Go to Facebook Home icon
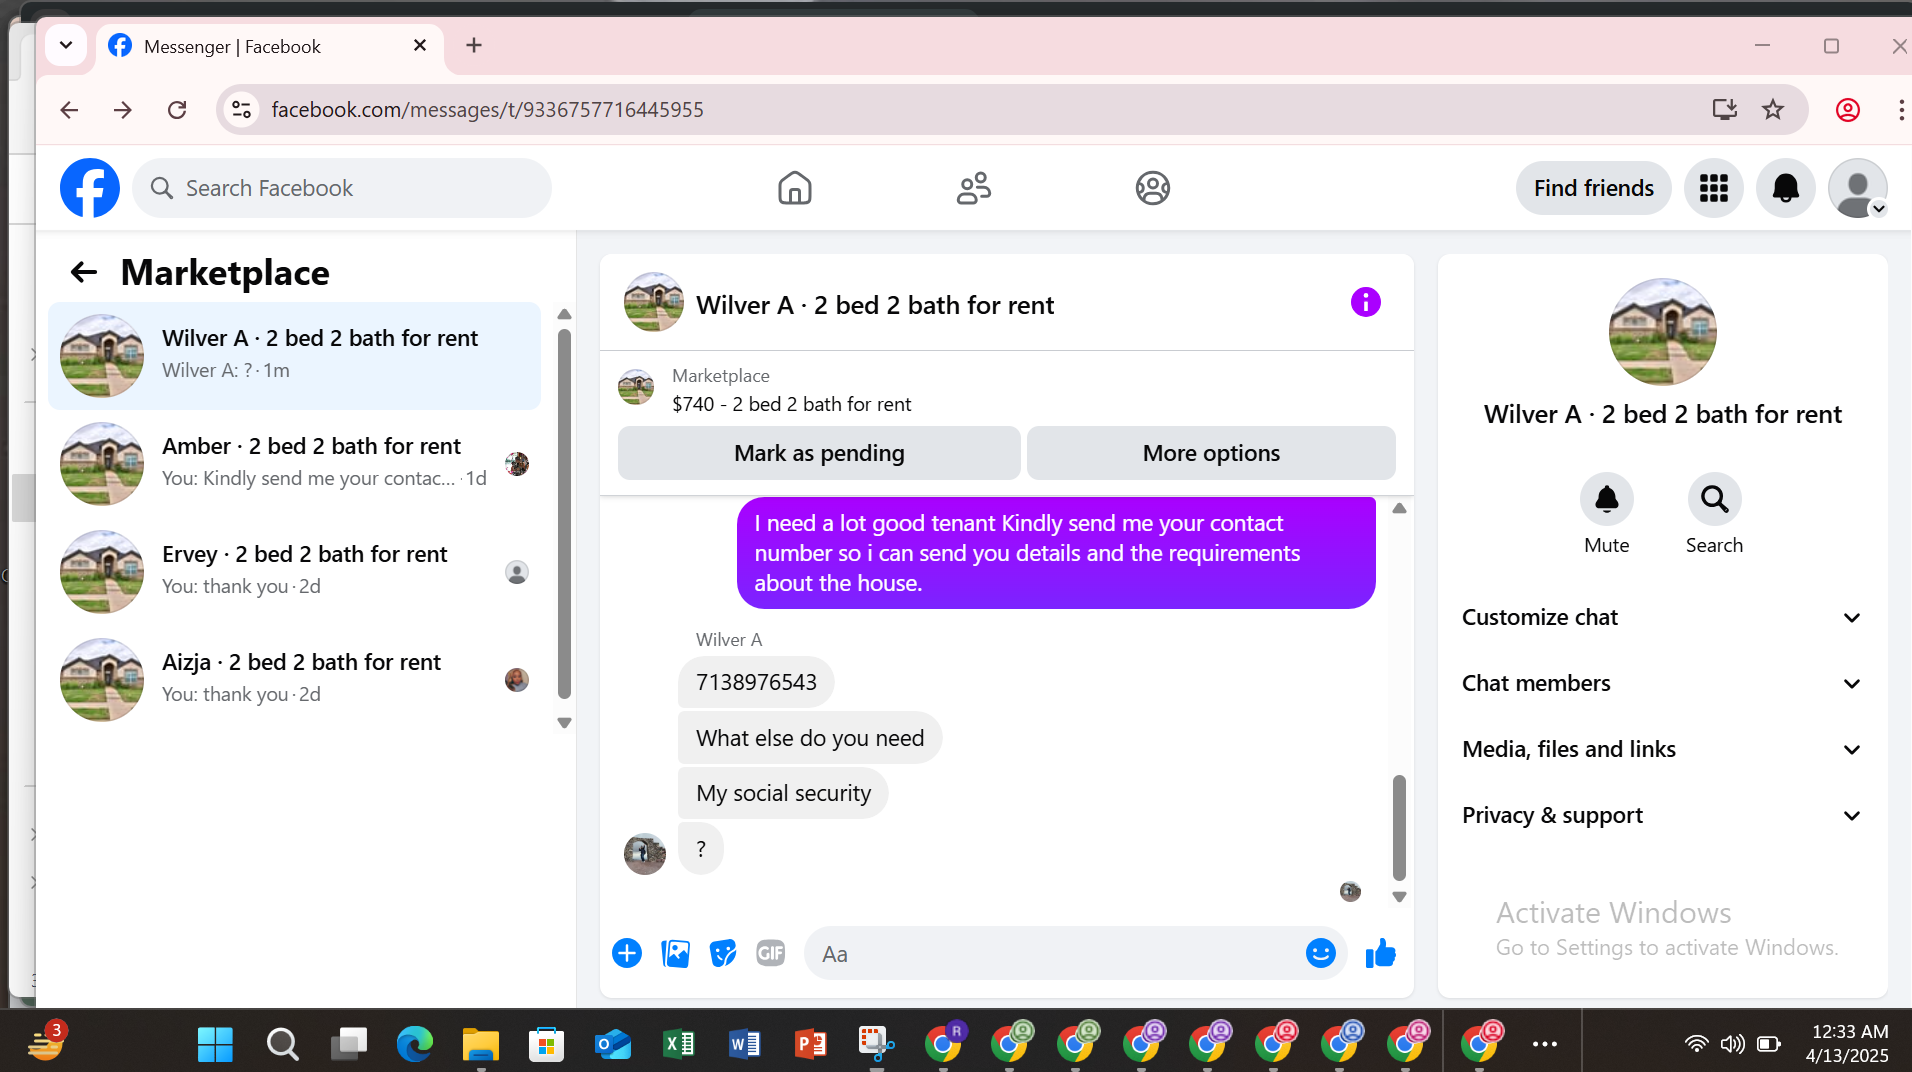This screenshot has width=1912, height=1072. coord(795,188)
